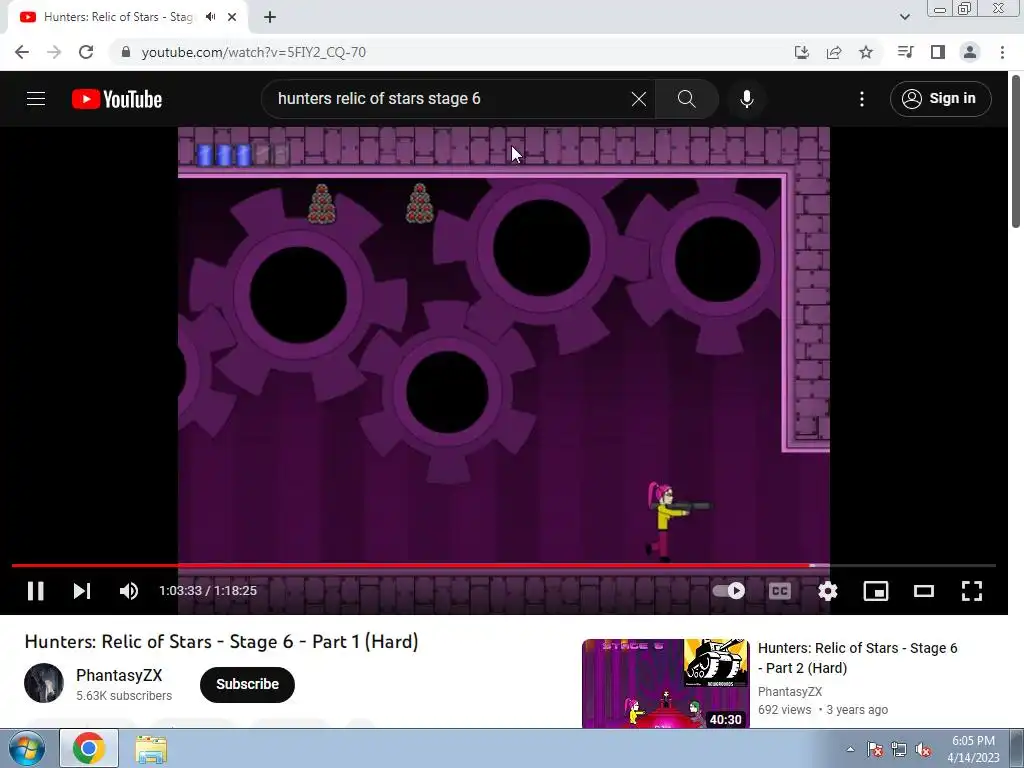The image size is (1024, 768).
Task: Open clock showing 6:05 PM
Action: tap(973, 749)
